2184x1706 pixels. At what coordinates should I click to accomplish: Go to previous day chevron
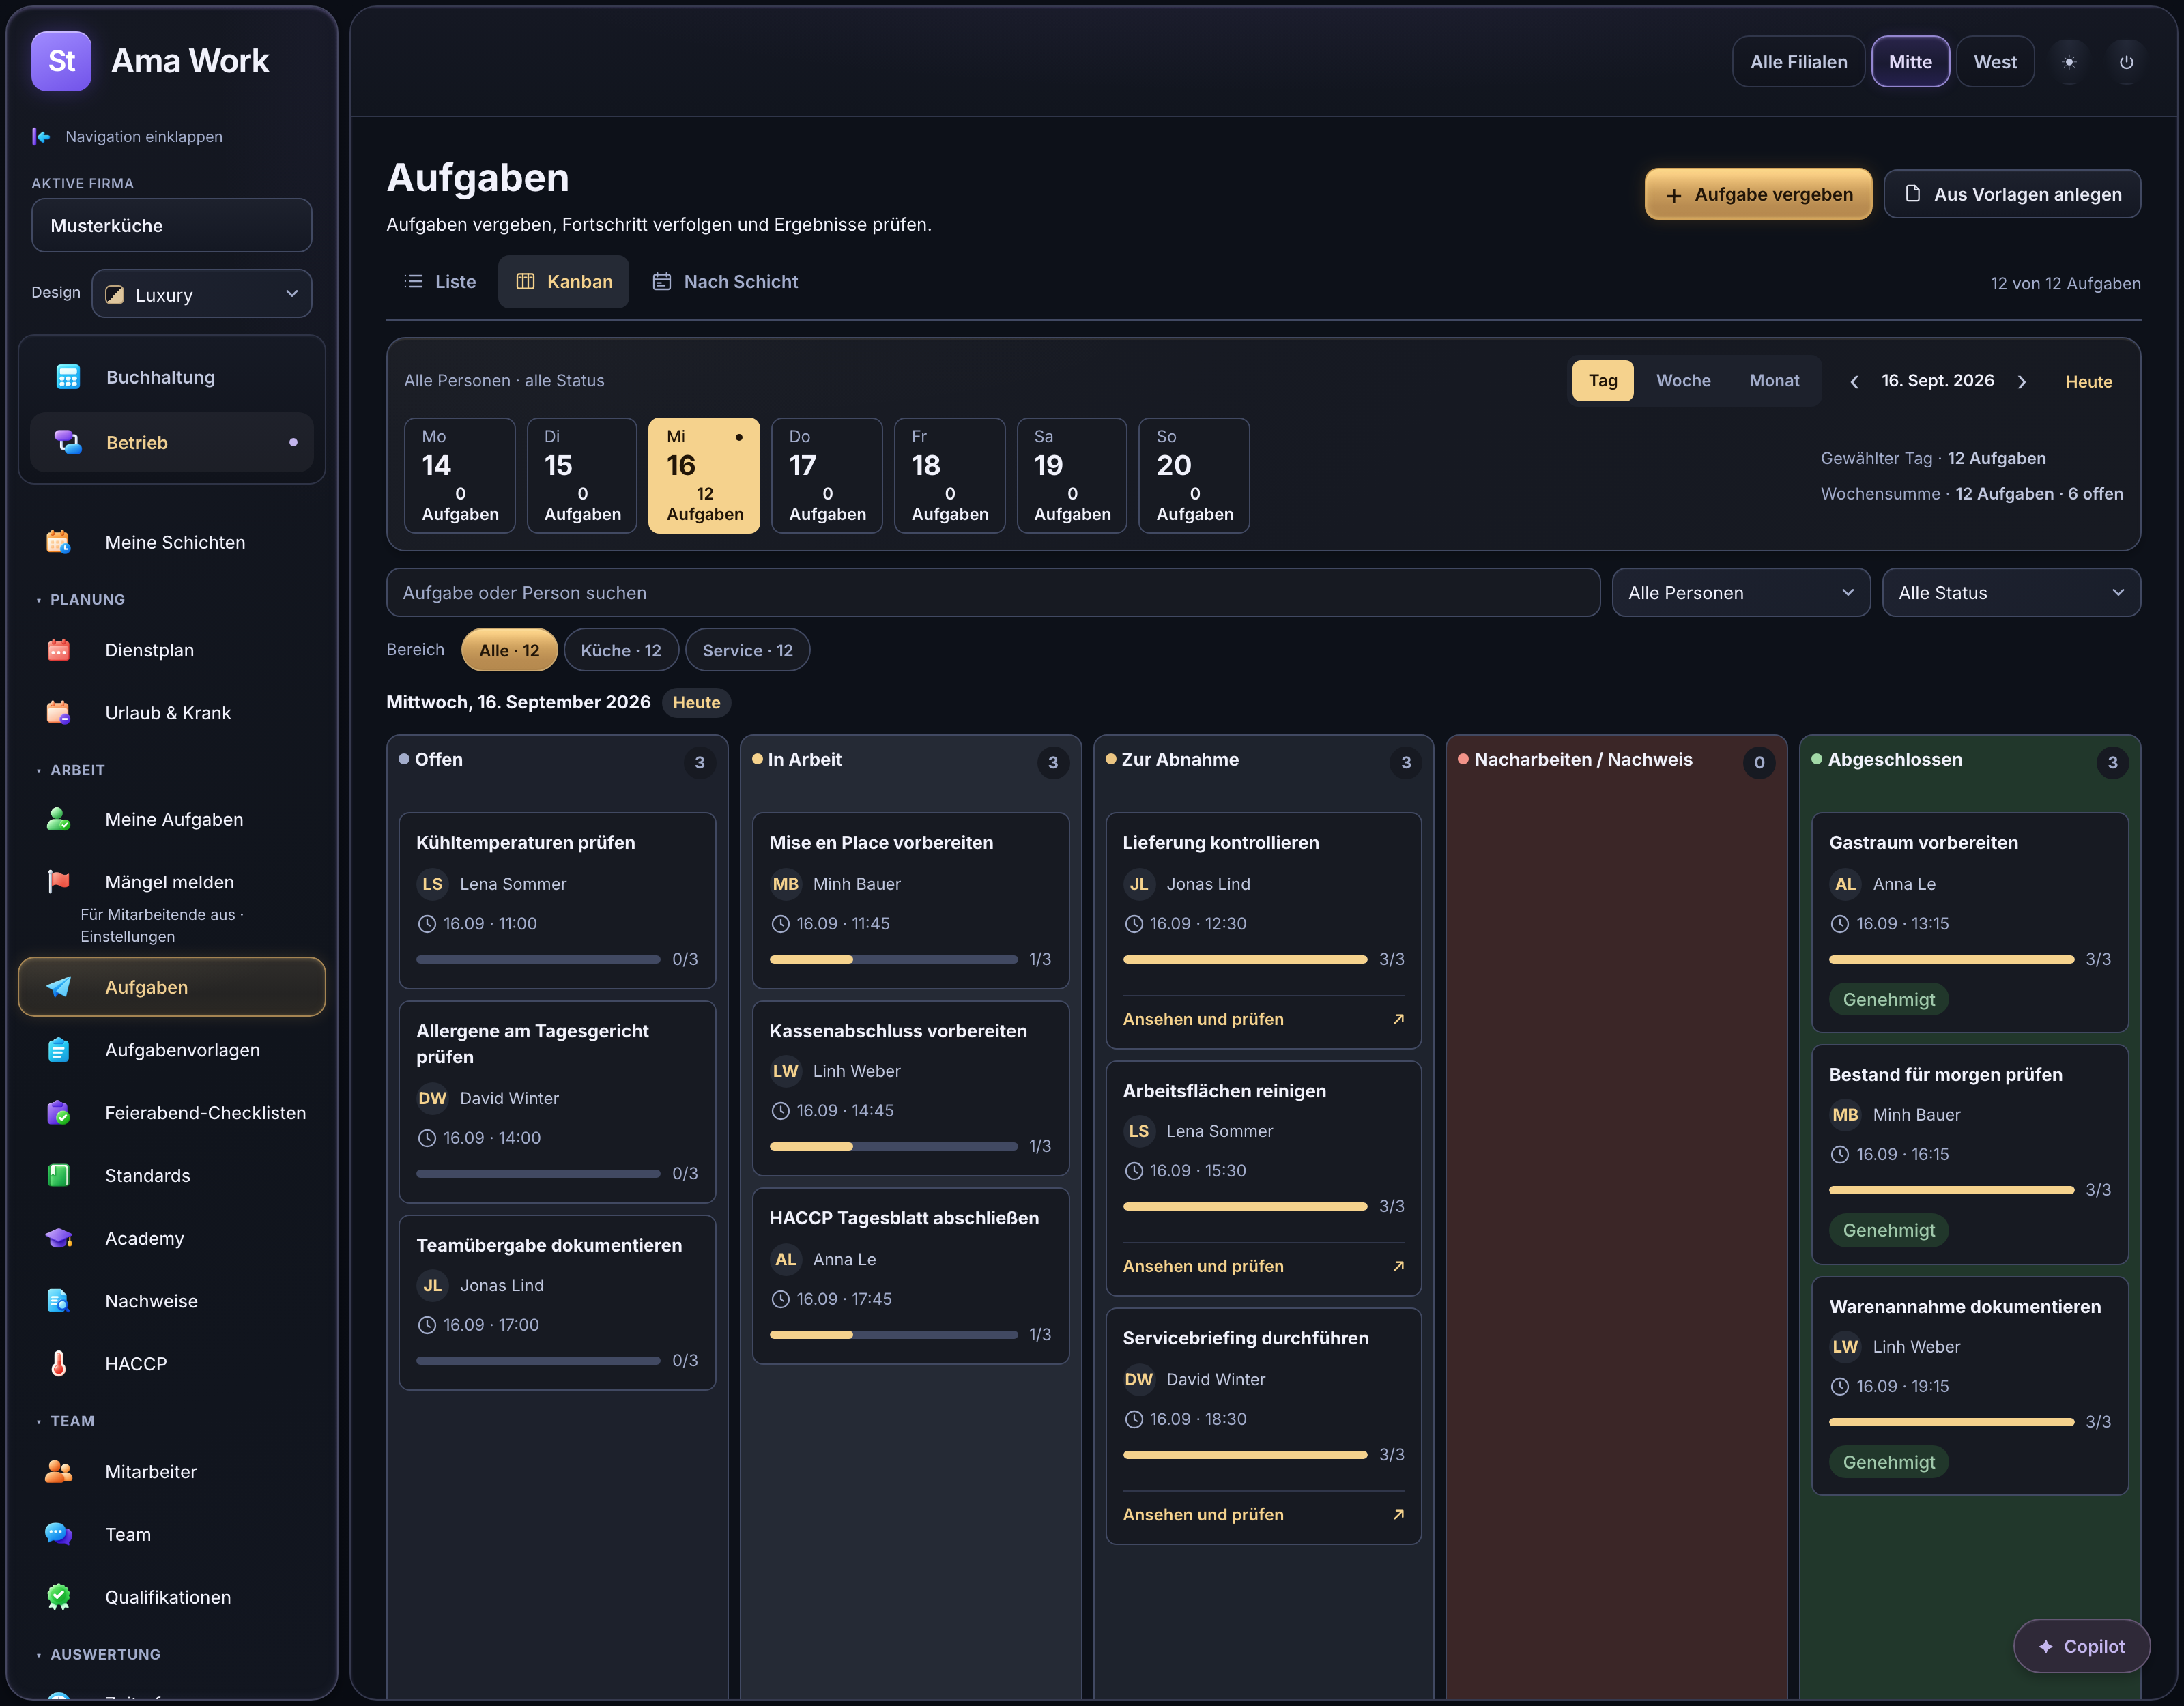point(1854,382)
